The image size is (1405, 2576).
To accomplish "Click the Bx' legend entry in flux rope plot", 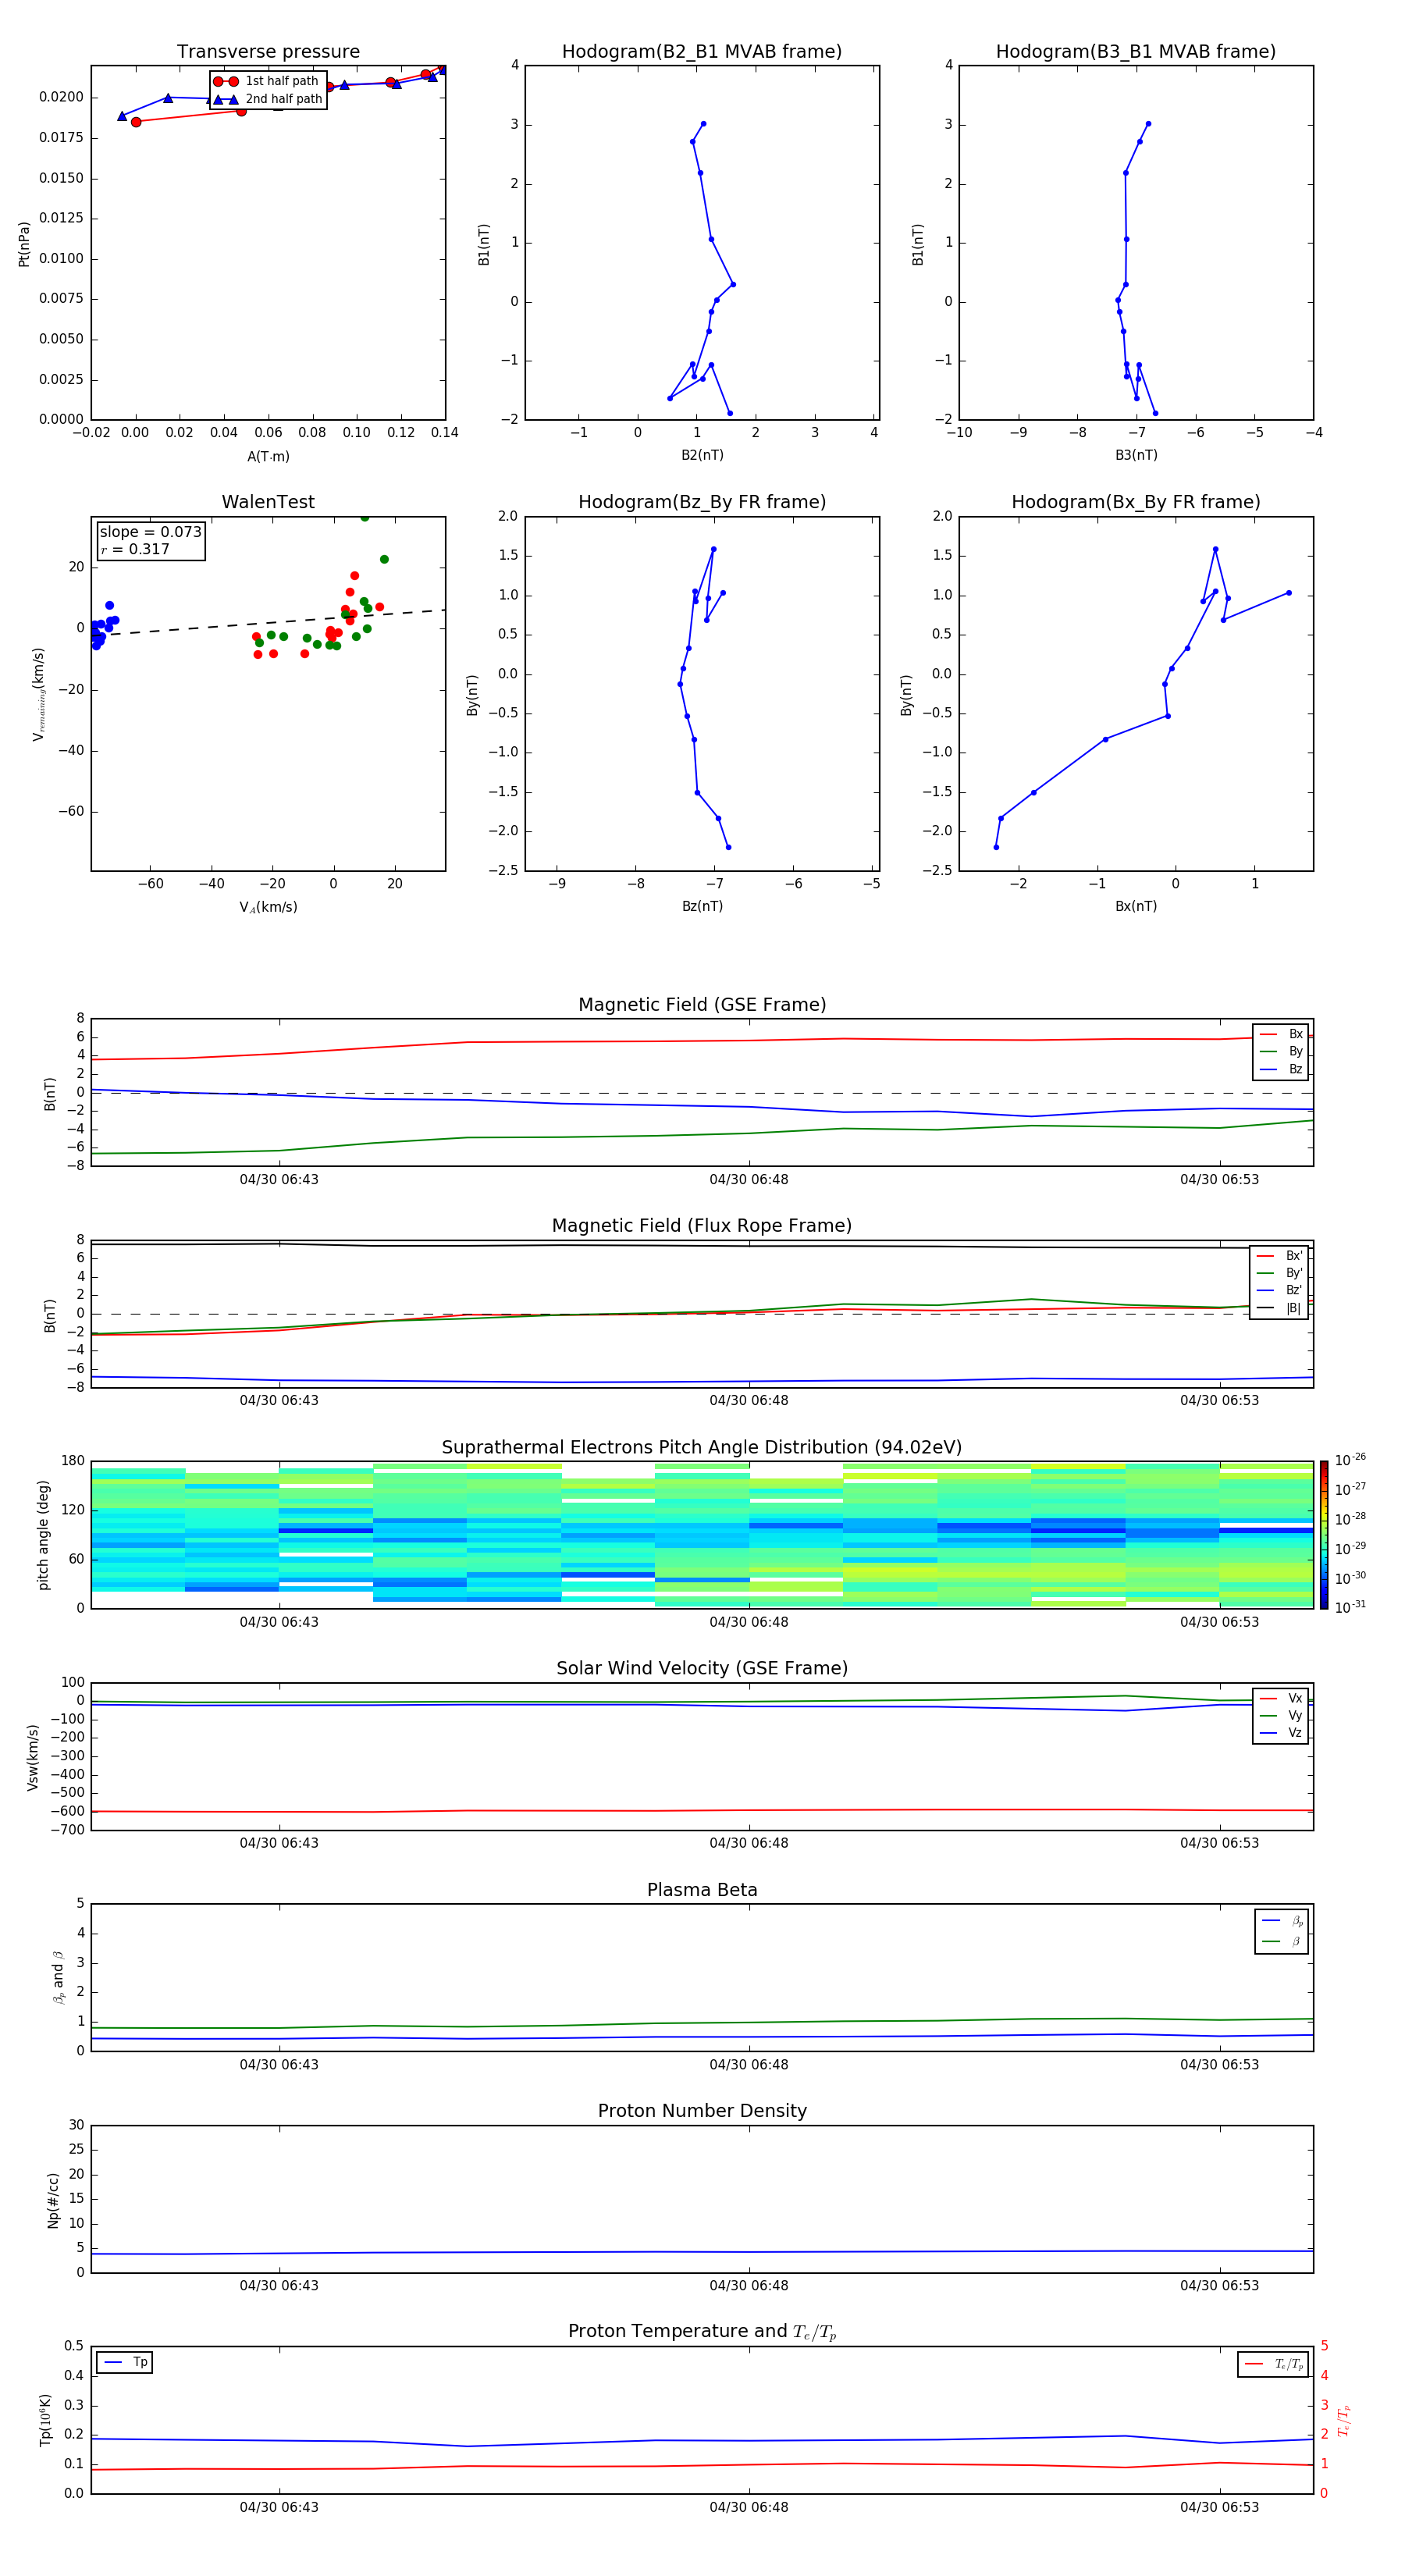I will coord(1279,1256).
